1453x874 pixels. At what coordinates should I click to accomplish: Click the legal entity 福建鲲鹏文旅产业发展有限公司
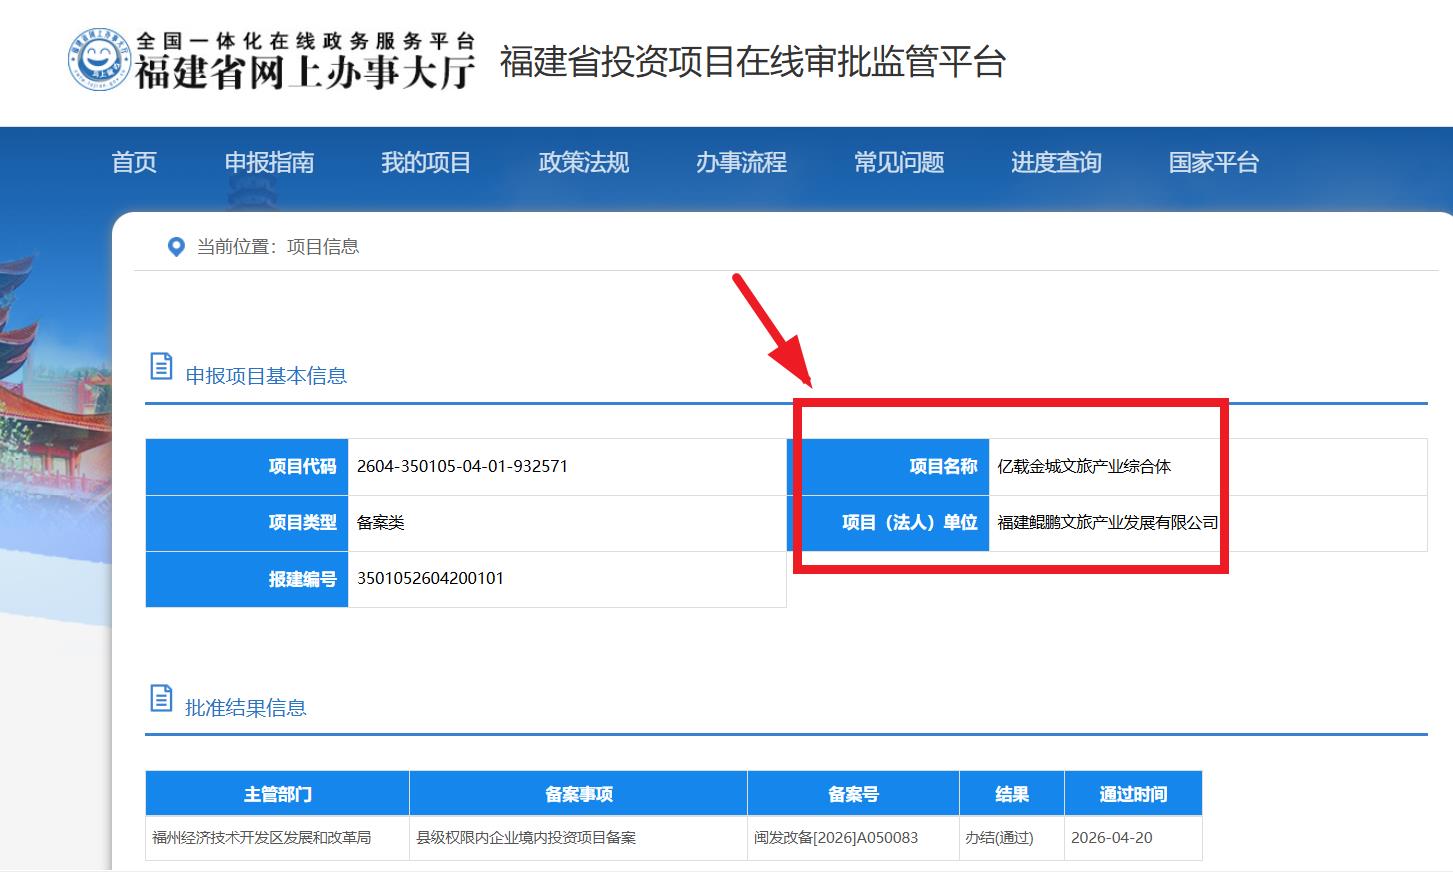[1107, 523]
